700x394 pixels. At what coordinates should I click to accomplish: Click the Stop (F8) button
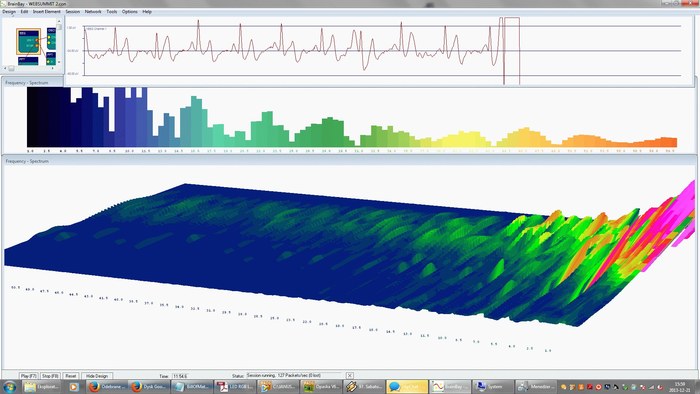coord(50,376)
